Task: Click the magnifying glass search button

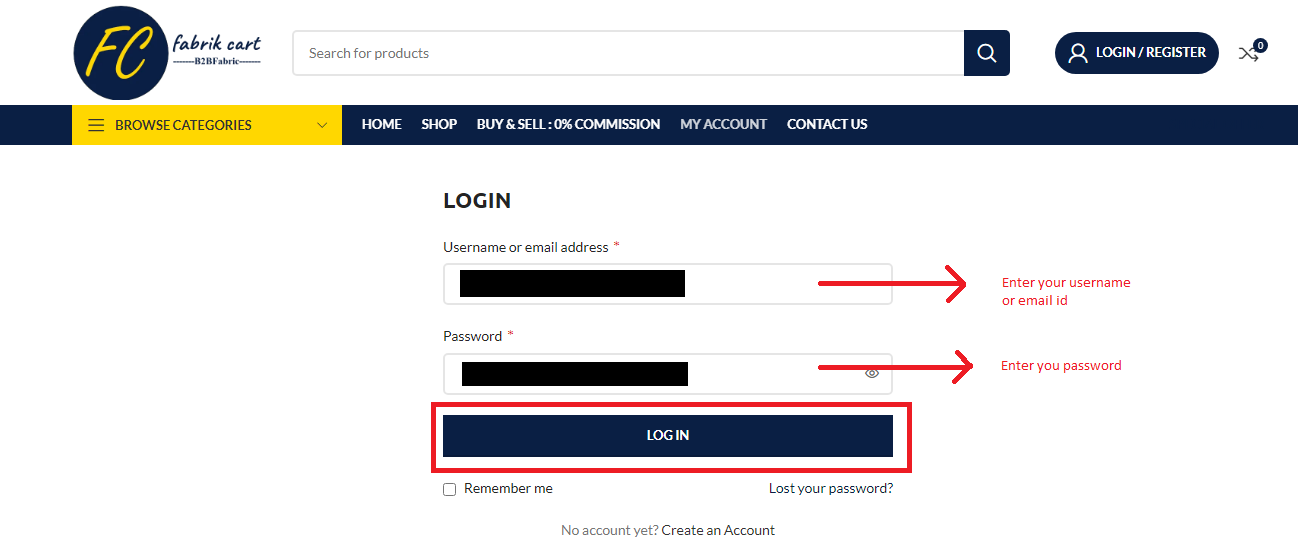Action: pos(986,53)
